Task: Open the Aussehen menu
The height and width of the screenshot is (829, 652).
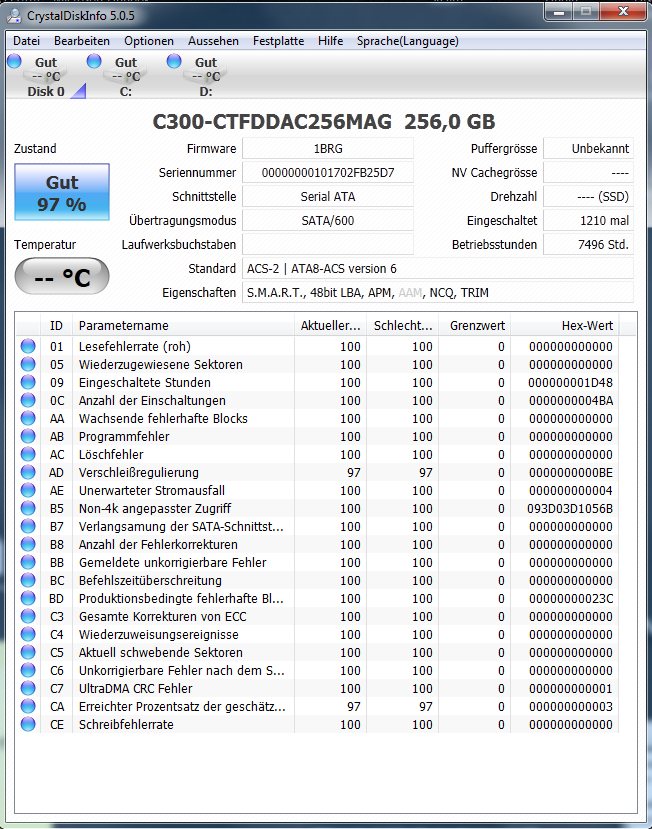Action: click(213, 41)
